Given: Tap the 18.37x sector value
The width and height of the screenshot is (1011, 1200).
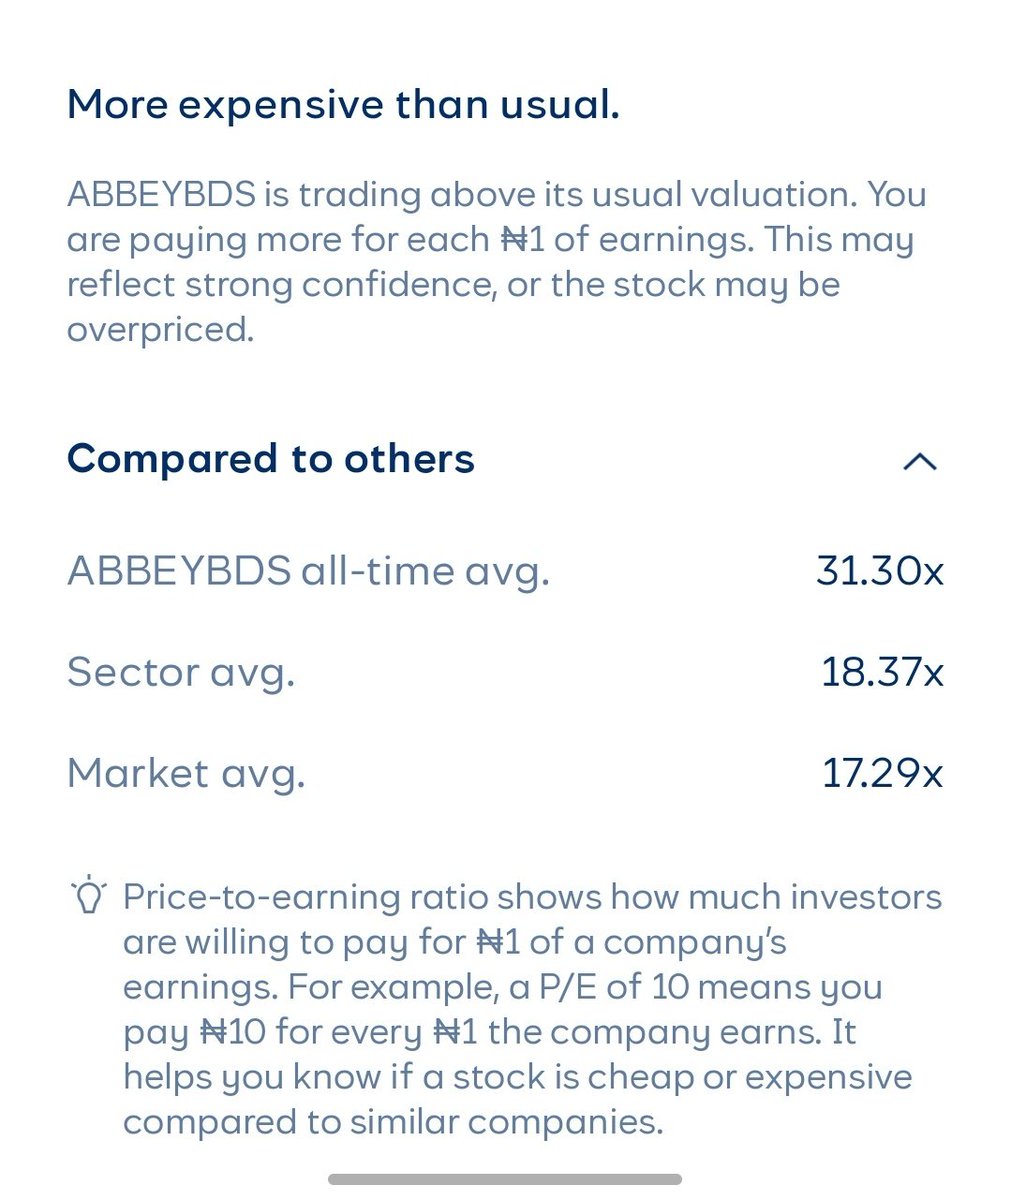Looking at the screenshot, I should 882,672.
